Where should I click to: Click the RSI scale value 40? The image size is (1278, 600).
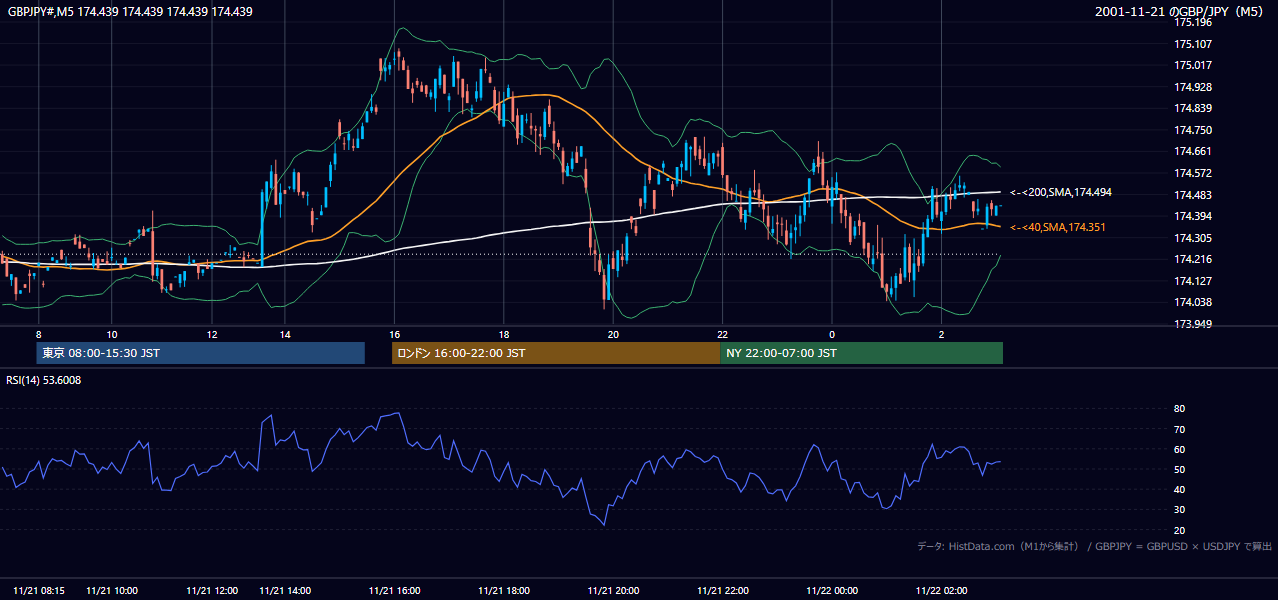(1180, 489)
